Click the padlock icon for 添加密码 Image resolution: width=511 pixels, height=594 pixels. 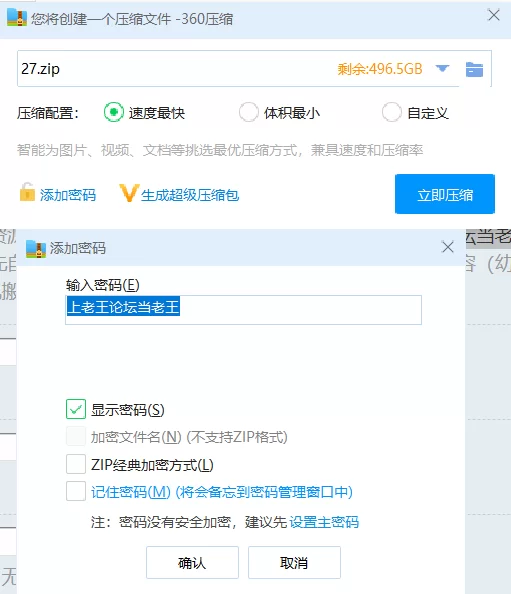(x=27, y=192)
